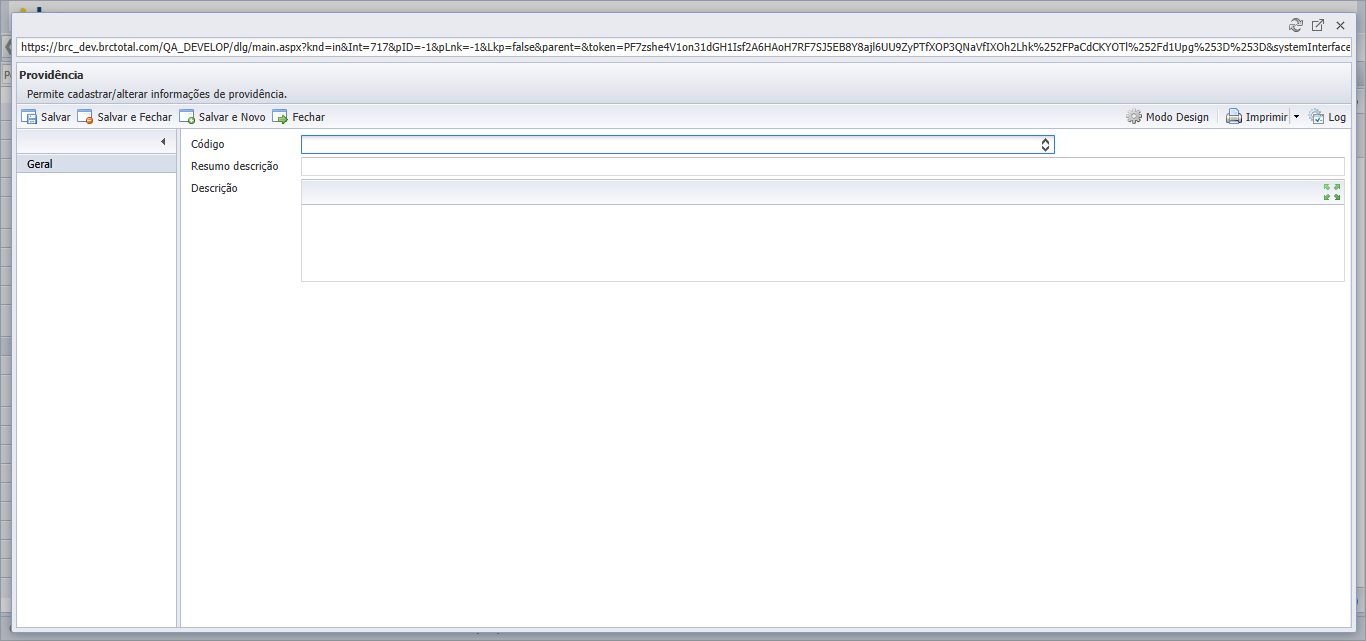Click the 'Providência' title text

(x=51, y=75)
